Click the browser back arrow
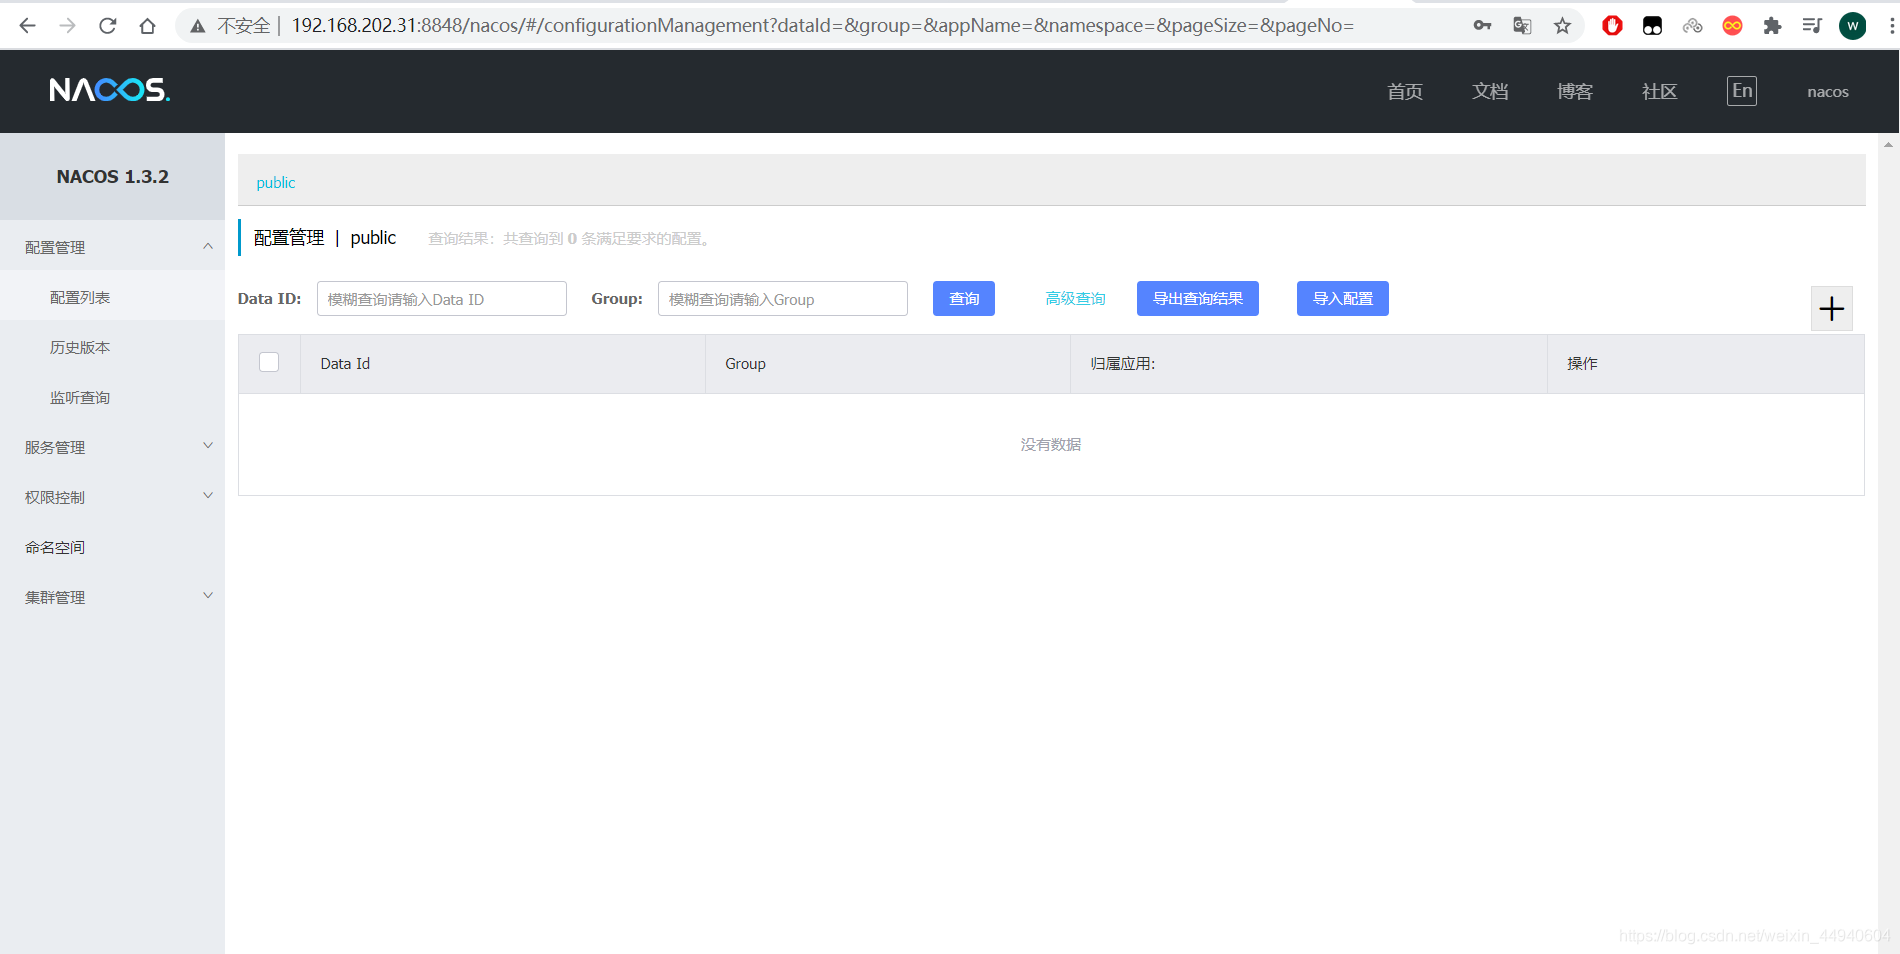This screenshot has width=1900, height=954. click(27, 26)
